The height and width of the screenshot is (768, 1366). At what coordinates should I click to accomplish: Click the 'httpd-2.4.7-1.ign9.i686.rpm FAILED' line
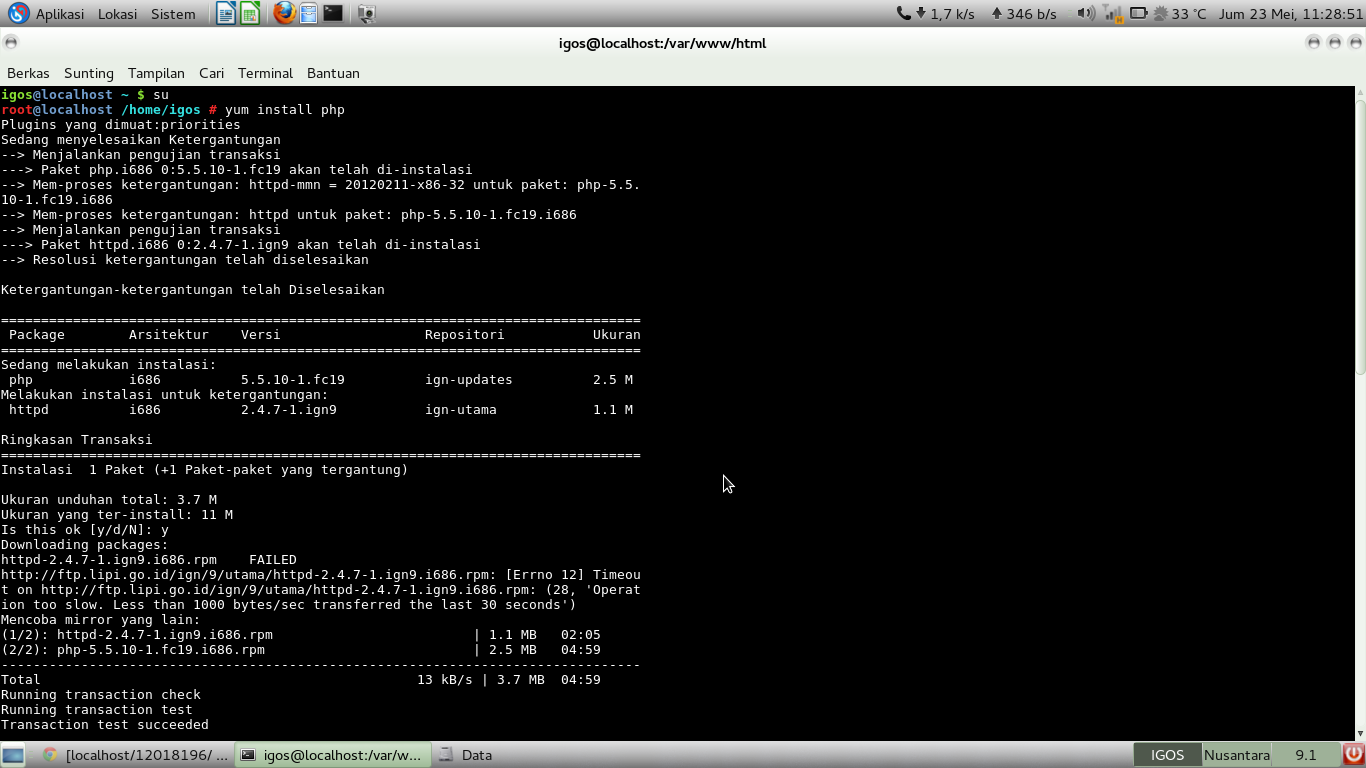click(x=149, y=560)
